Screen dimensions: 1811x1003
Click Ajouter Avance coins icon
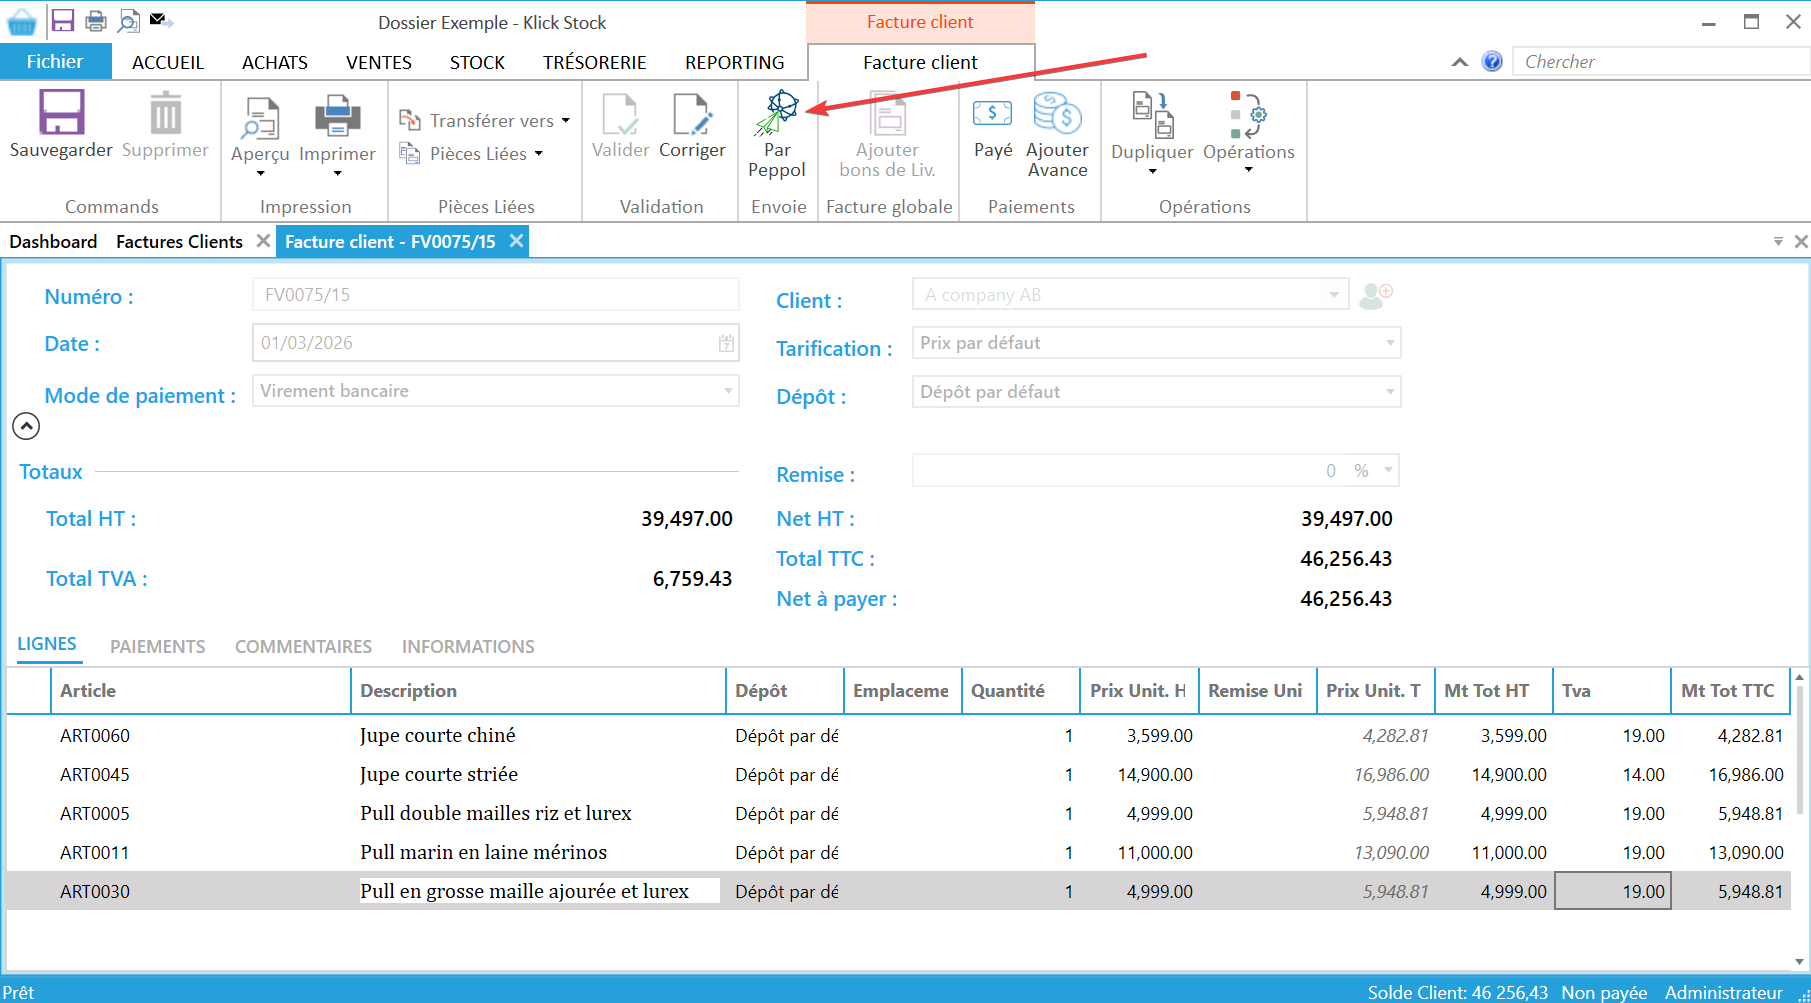1057,114
